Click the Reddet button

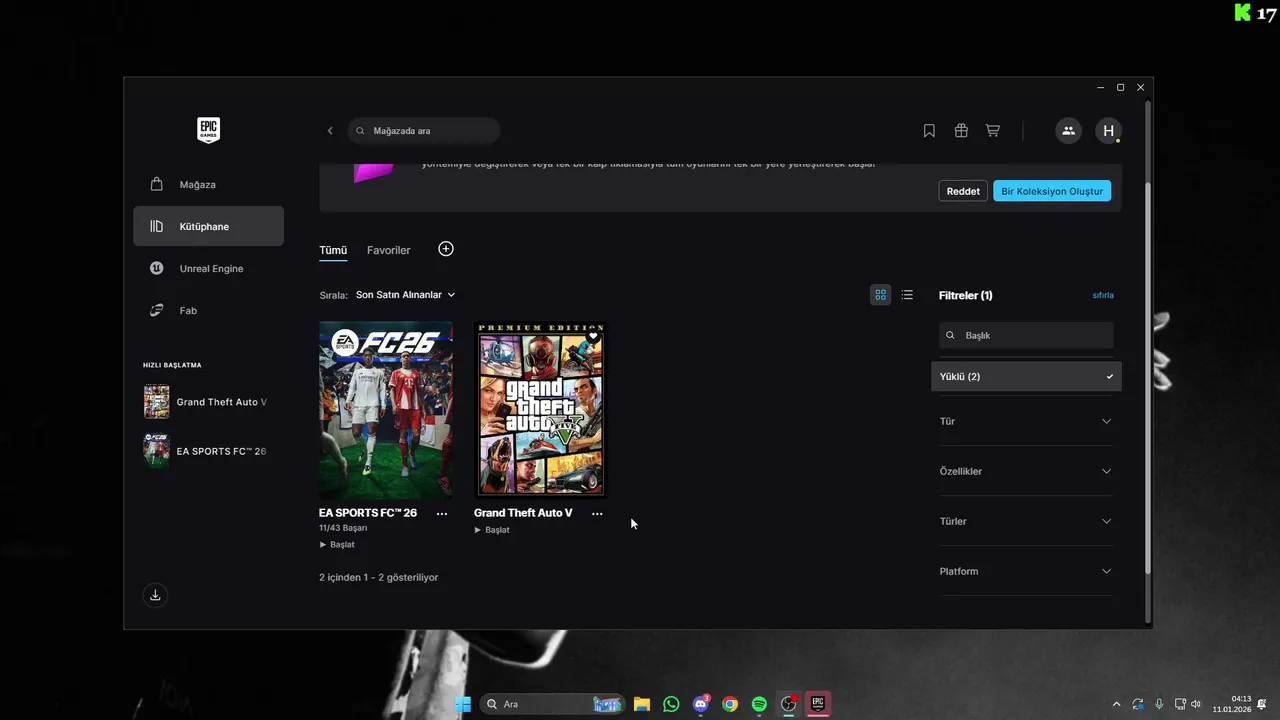[963, 191]
